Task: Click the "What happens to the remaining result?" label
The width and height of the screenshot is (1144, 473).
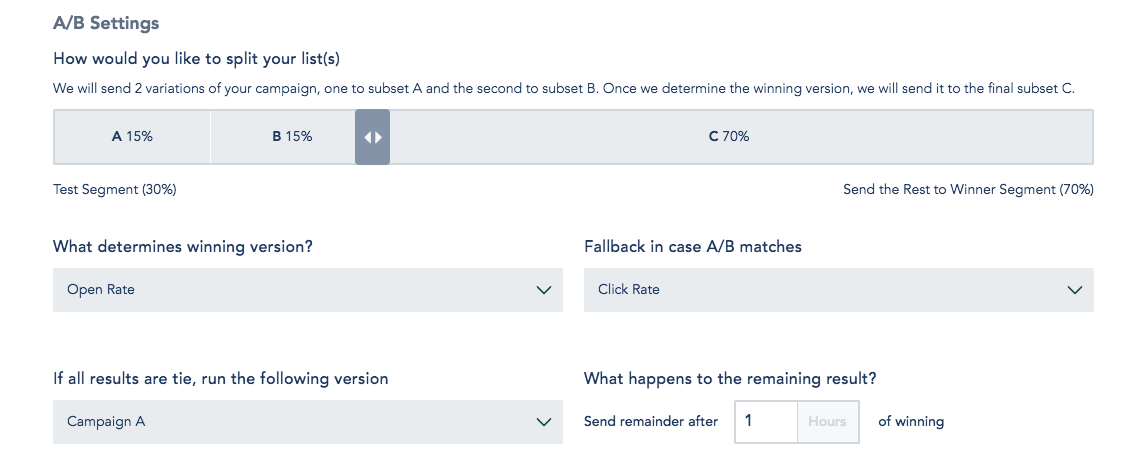Action: tap(730, 379)
